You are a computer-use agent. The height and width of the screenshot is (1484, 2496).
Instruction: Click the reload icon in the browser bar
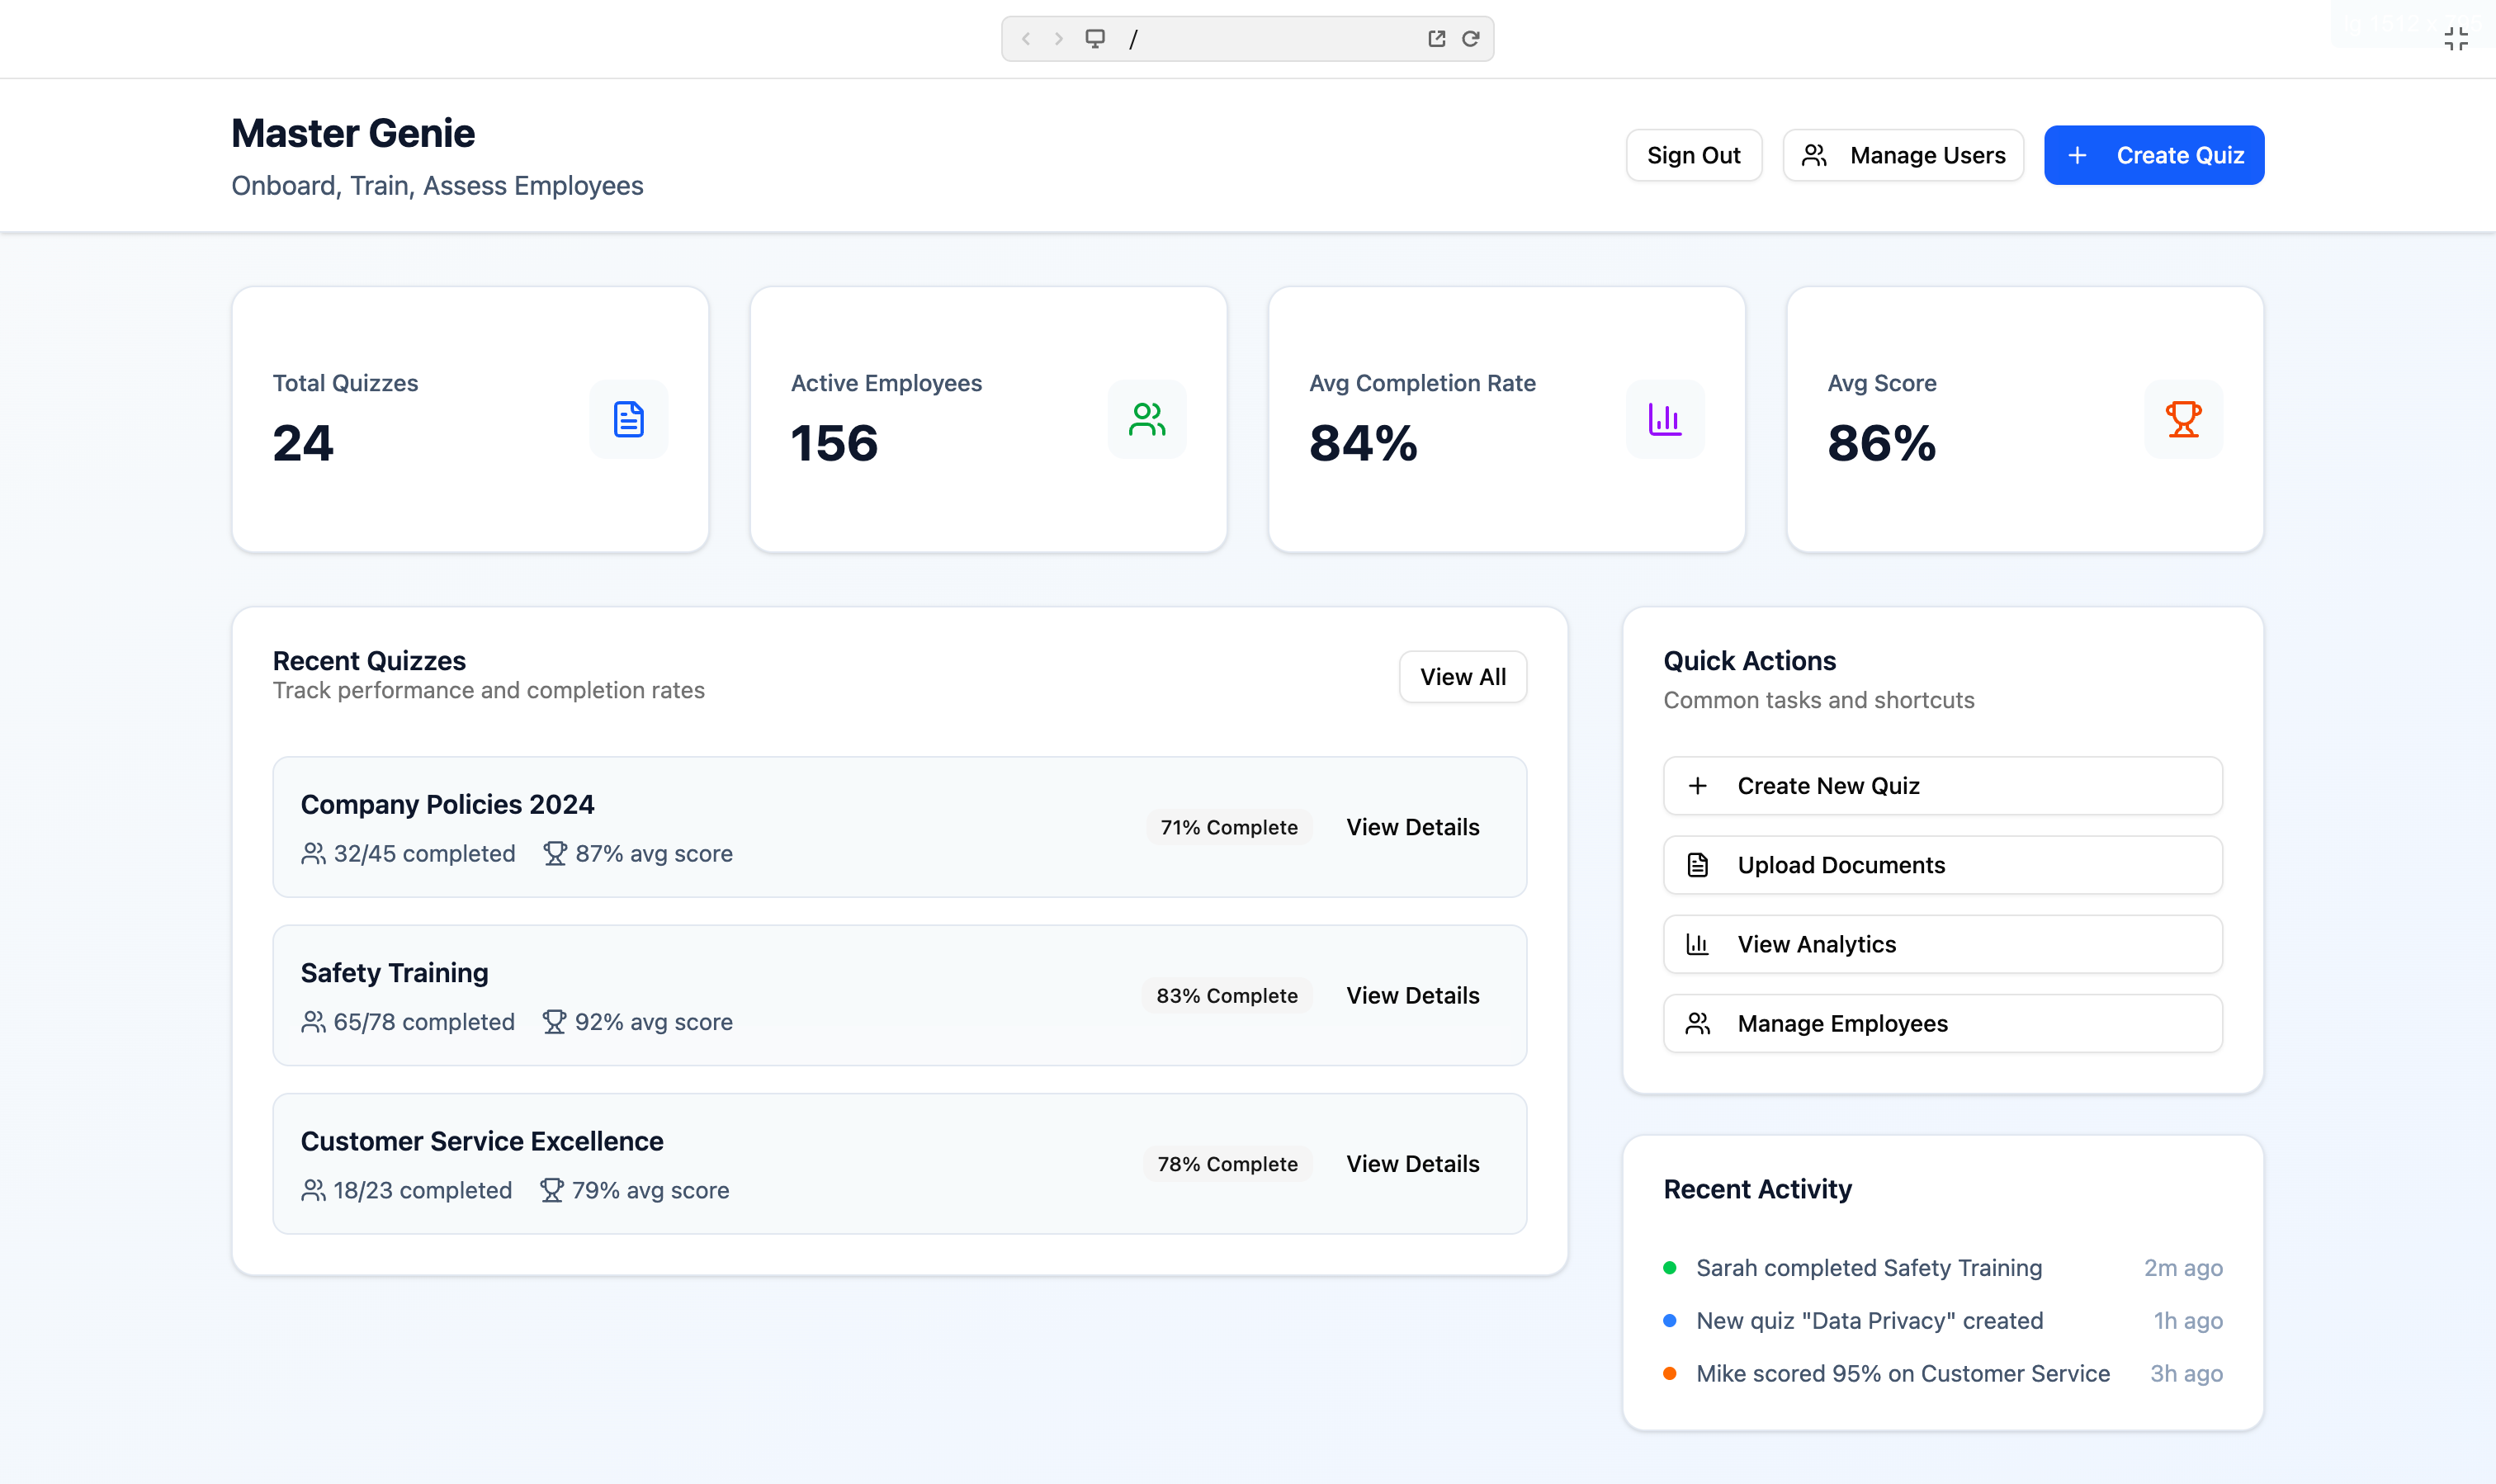[x=1472, y=38]
